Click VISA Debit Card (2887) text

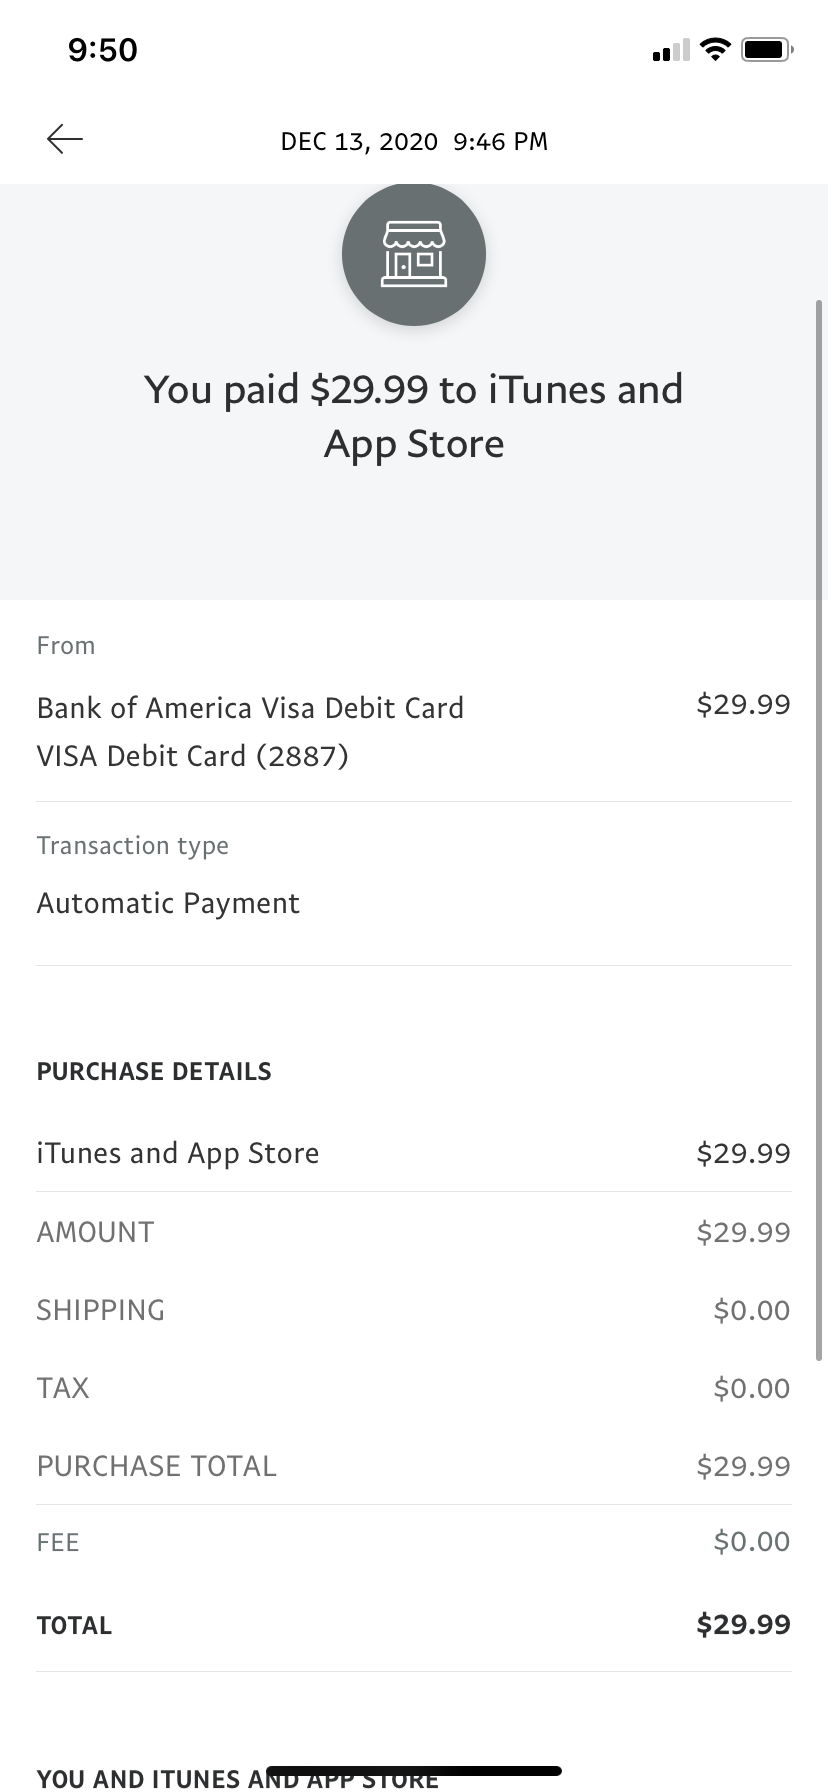(193, 756)
